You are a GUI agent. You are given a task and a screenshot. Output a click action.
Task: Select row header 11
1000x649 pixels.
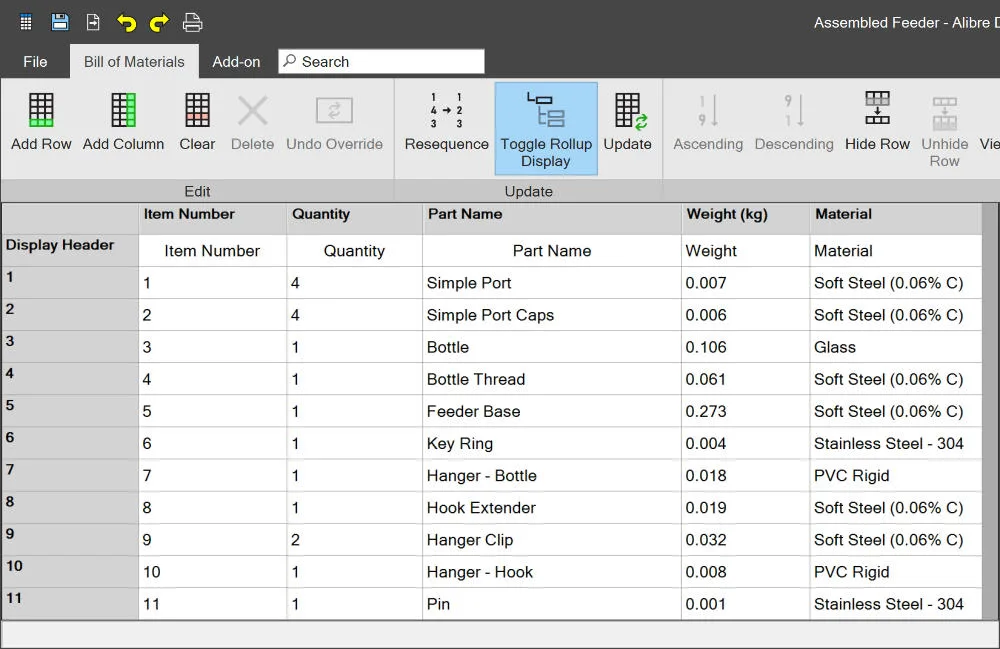[70, 604]
